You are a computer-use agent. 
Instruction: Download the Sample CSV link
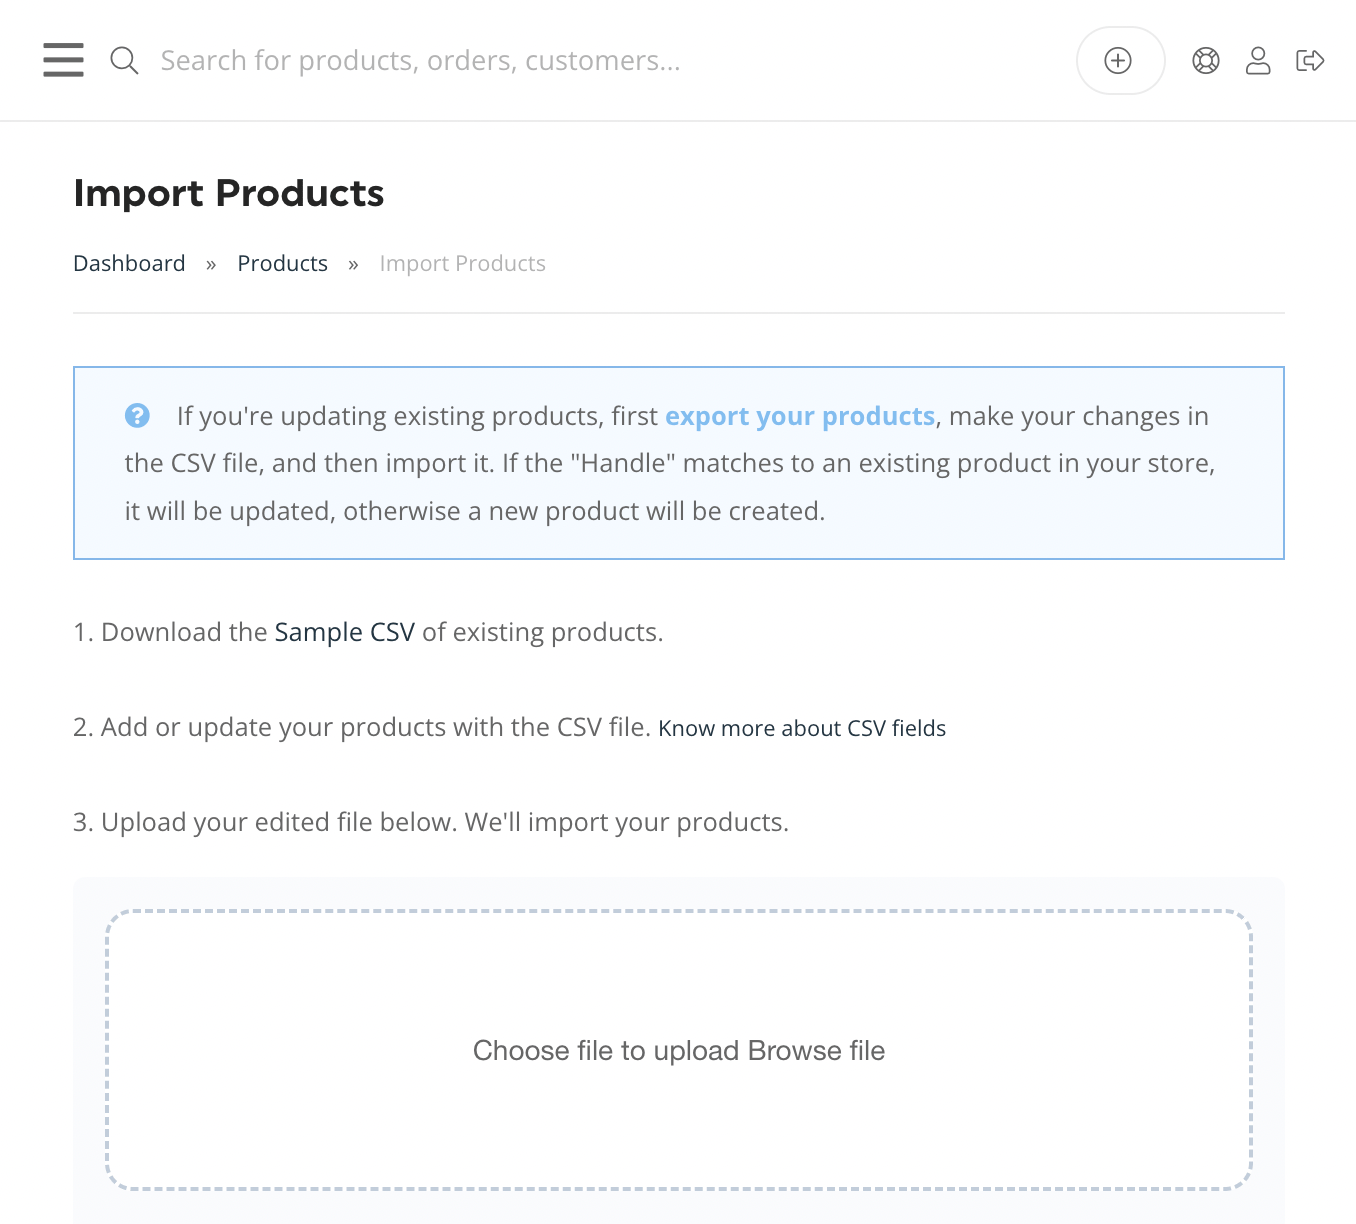[x=344, y=633]
